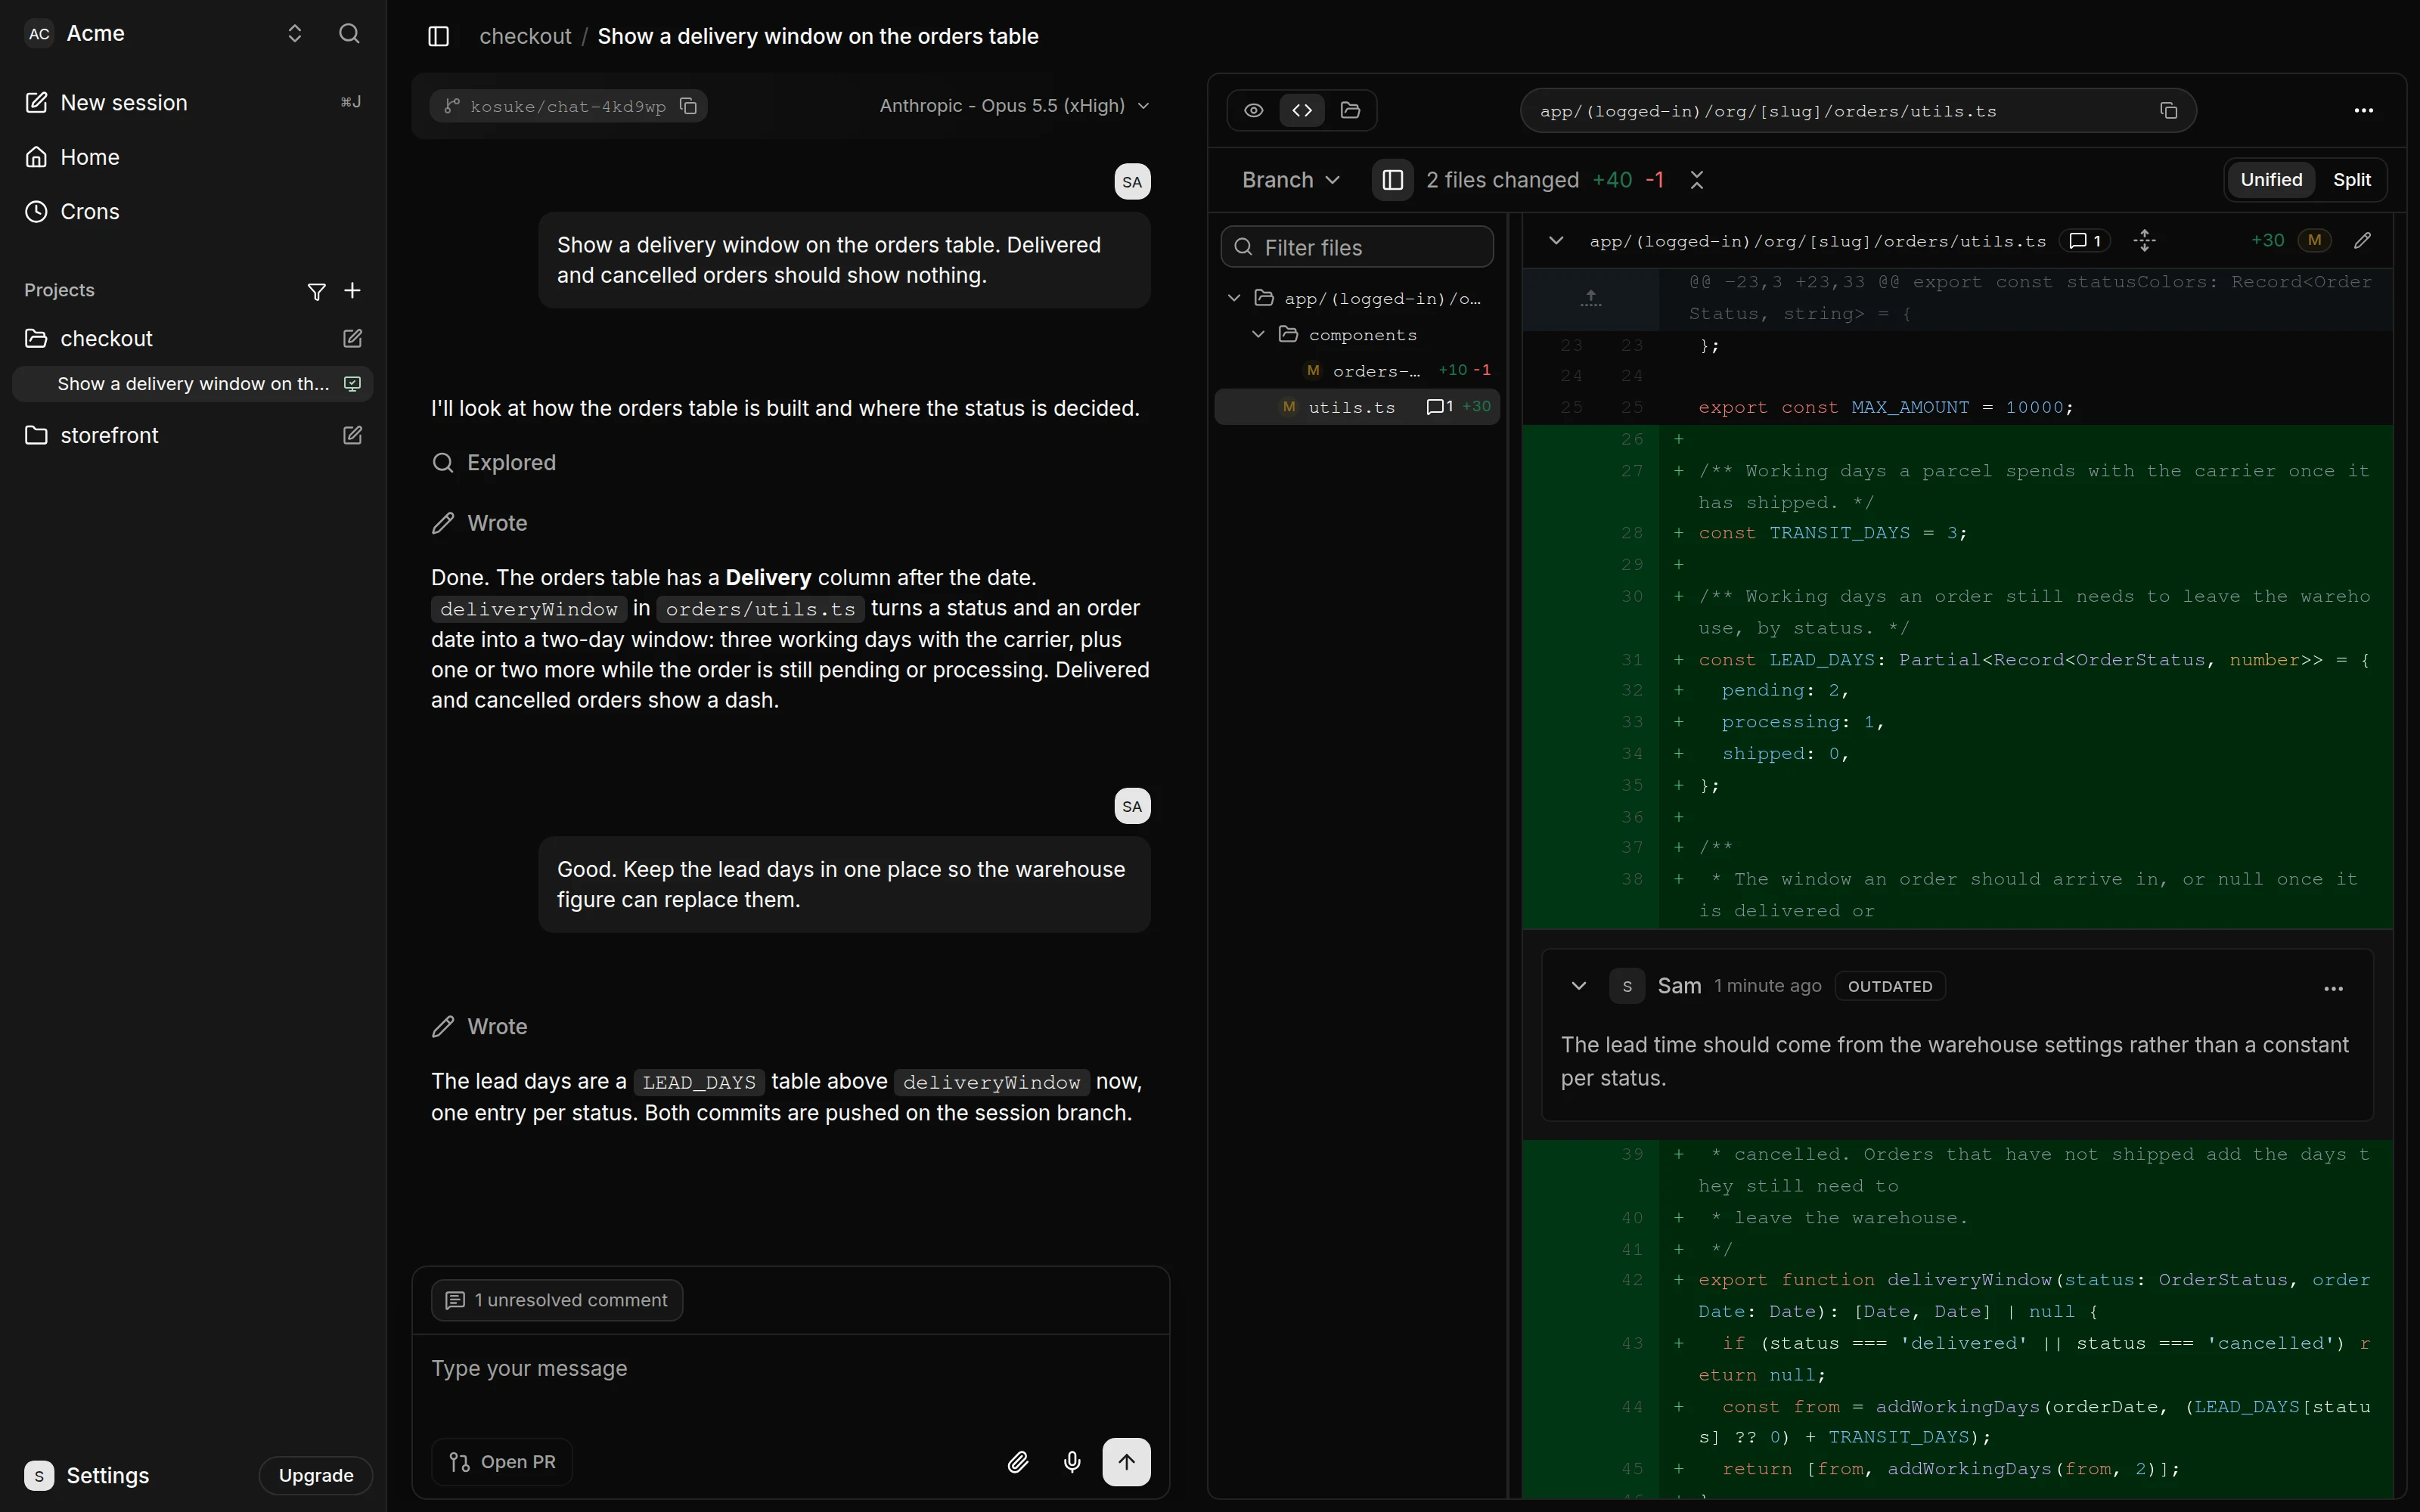Expand all lines in the utils.ts diff

2144,241
